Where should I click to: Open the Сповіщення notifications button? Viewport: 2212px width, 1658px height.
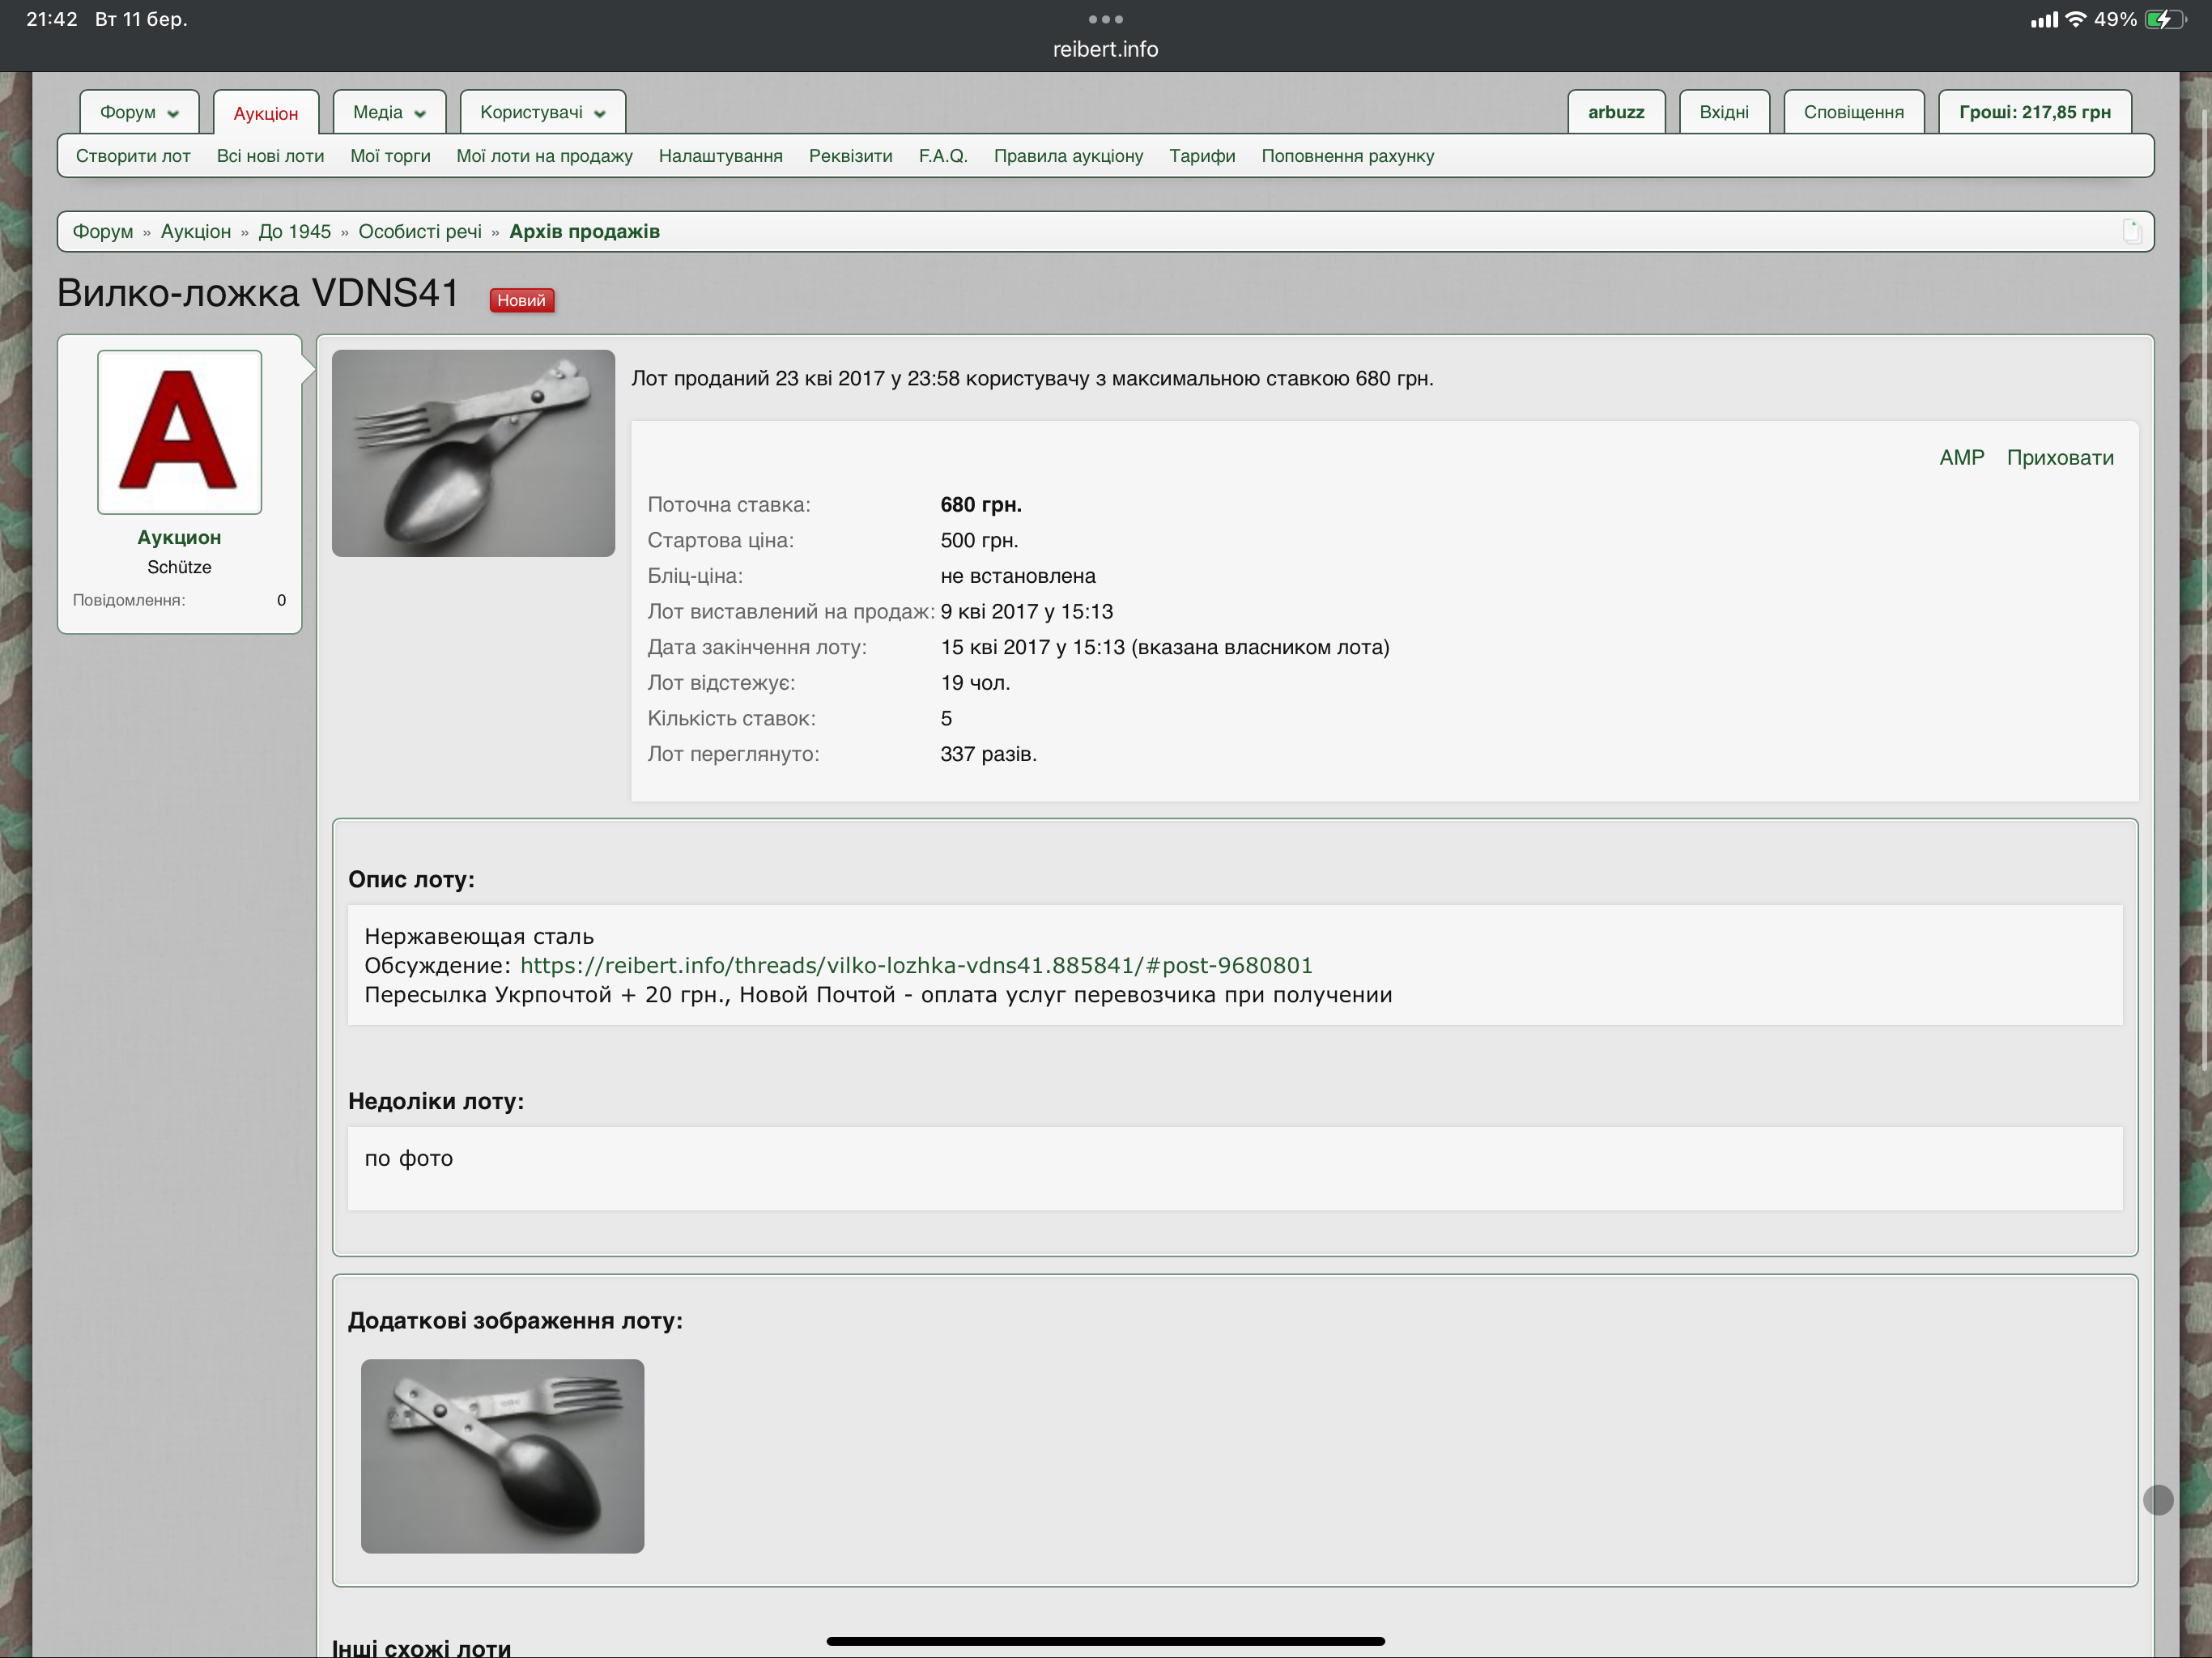1853,112
